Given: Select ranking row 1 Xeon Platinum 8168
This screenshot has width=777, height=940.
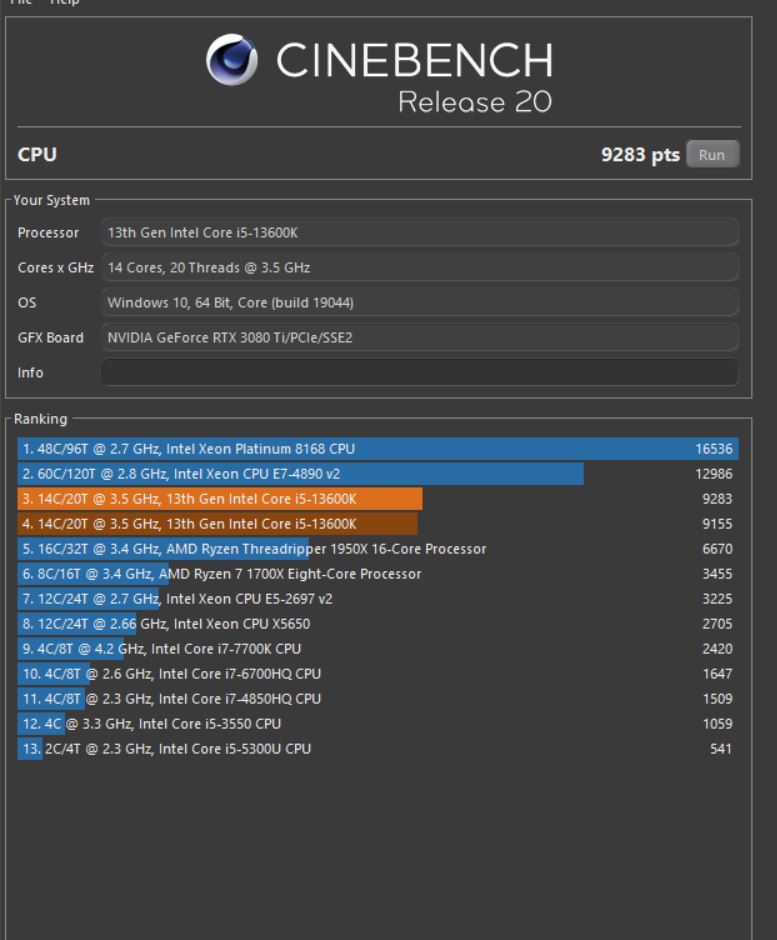Looking at the screenshot, I should point(378,449).
